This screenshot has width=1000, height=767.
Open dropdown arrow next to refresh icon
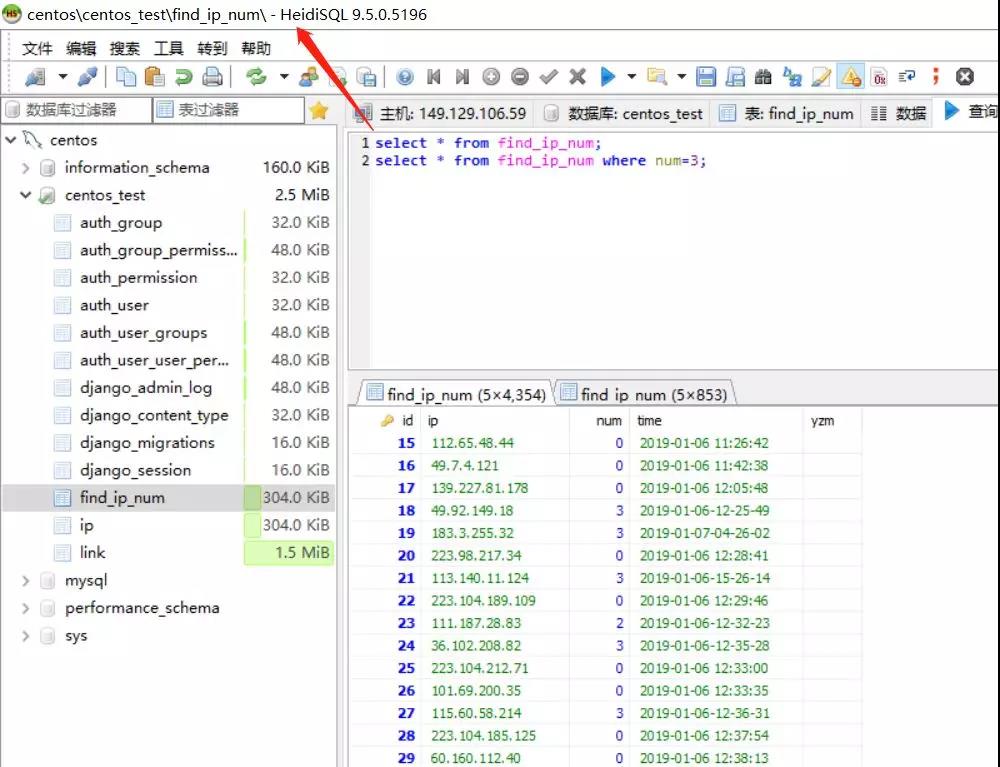pos(284,77)
